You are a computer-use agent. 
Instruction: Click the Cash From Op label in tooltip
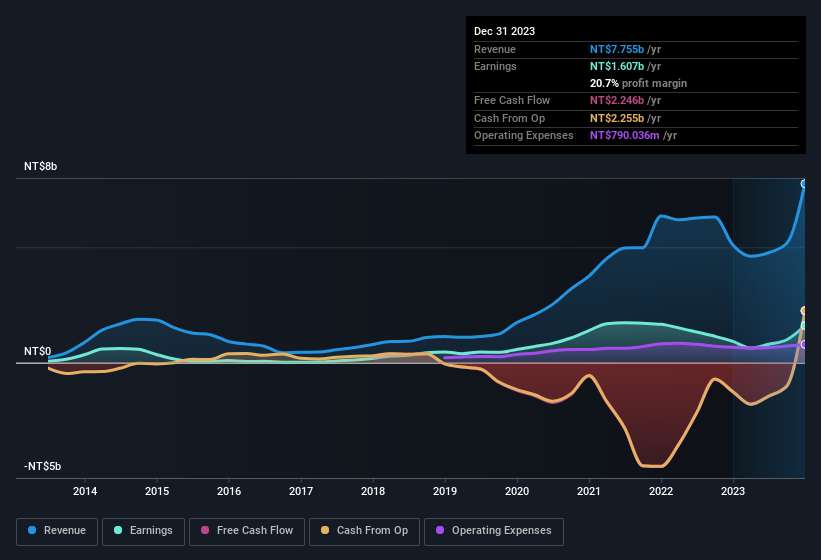509,118
